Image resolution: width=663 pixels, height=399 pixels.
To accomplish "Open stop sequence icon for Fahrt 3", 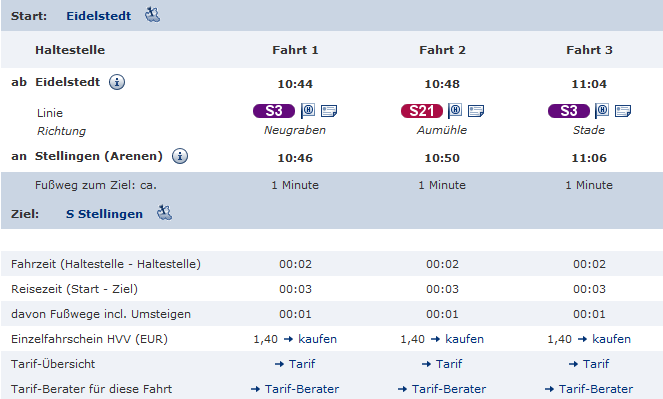I will click(x=602, y=111).
